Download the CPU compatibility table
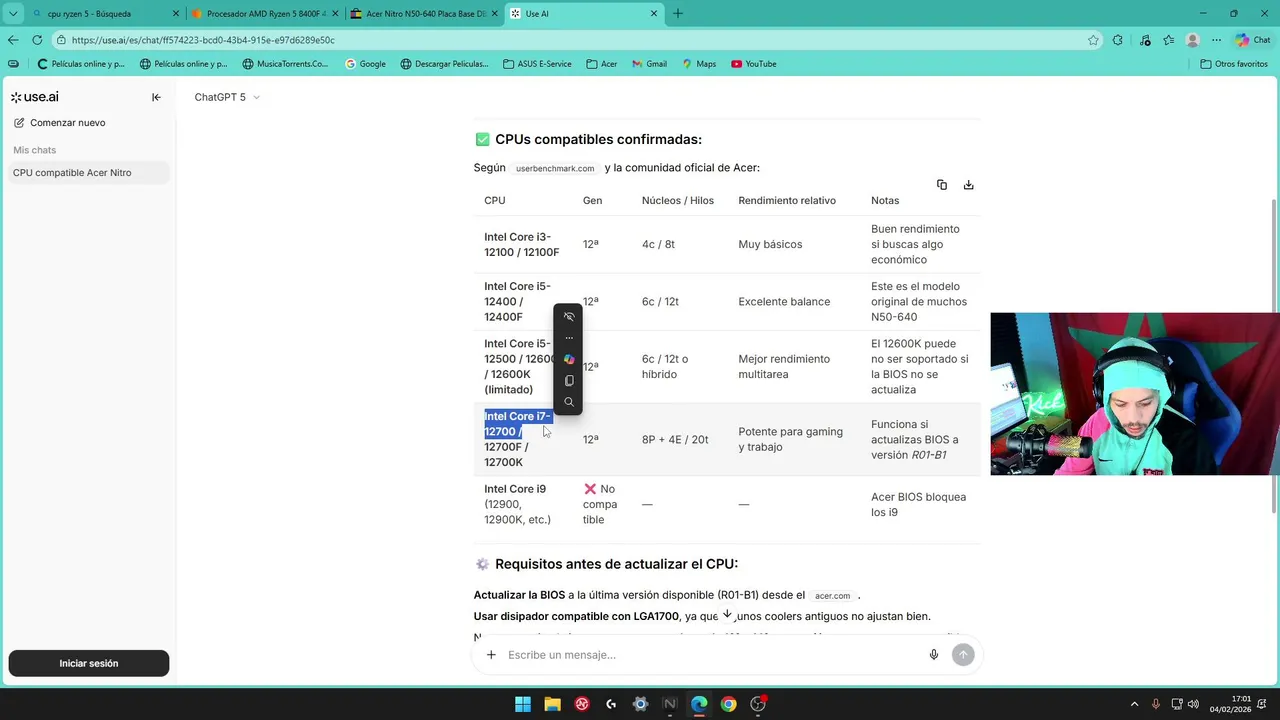This screenshot has height=720, width=1280. [968, 185]
